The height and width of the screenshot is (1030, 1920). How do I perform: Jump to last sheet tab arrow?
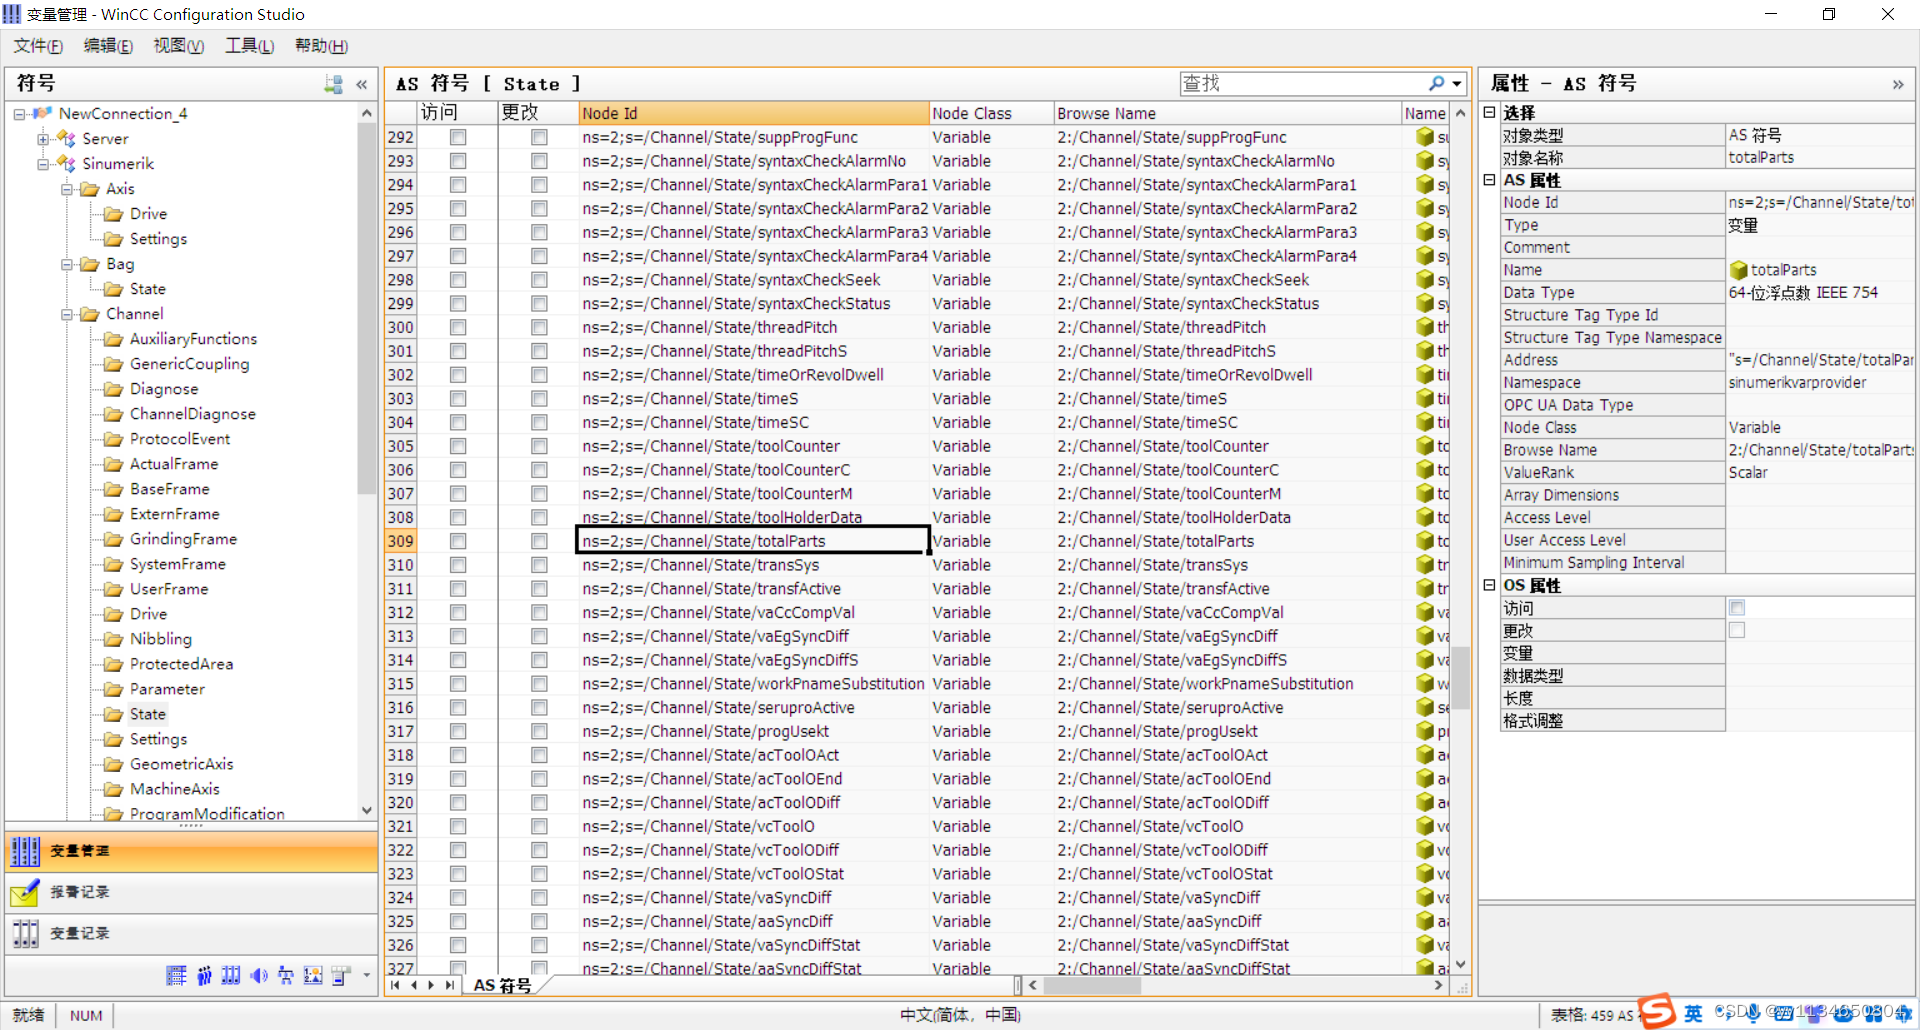pos(450,985)
